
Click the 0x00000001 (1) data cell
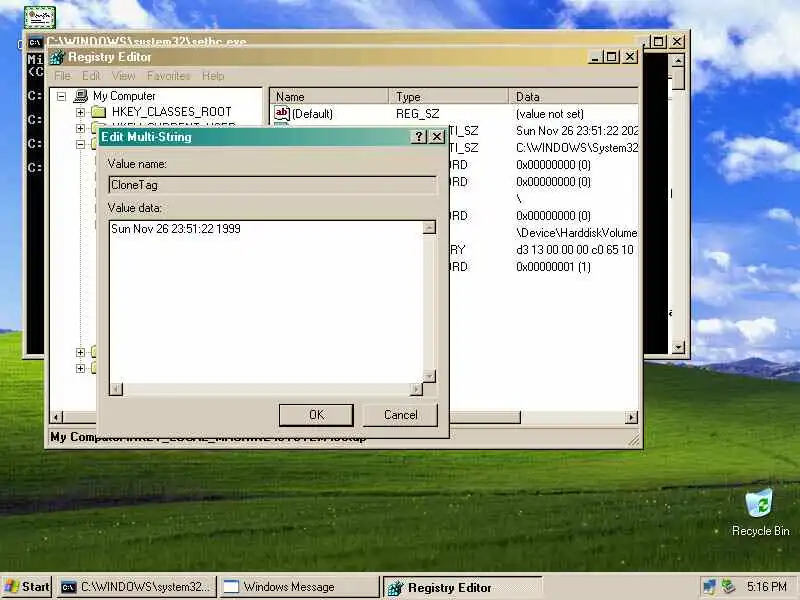553,266
